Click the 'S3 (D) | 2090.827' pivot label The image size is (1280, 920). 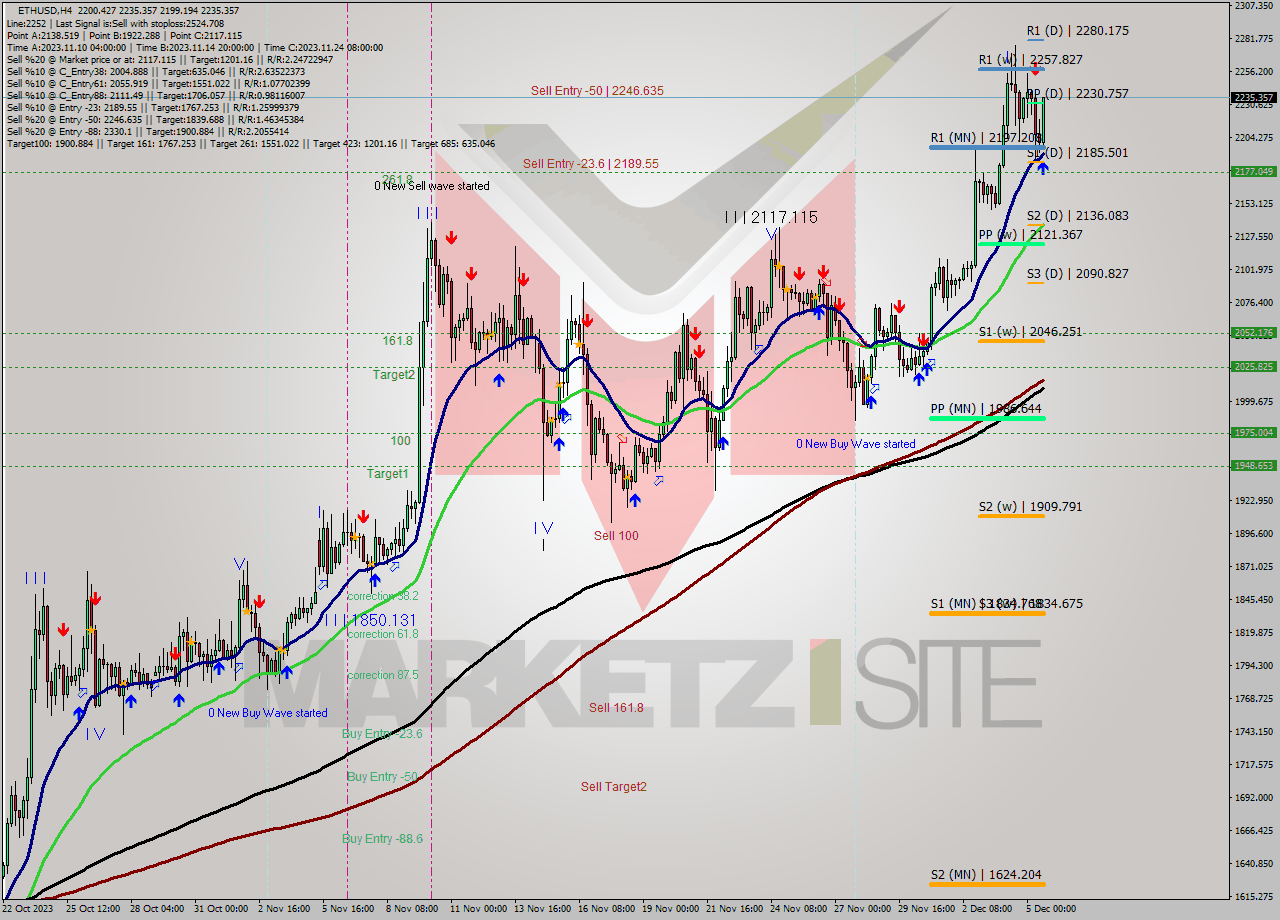click(1078, 274)
